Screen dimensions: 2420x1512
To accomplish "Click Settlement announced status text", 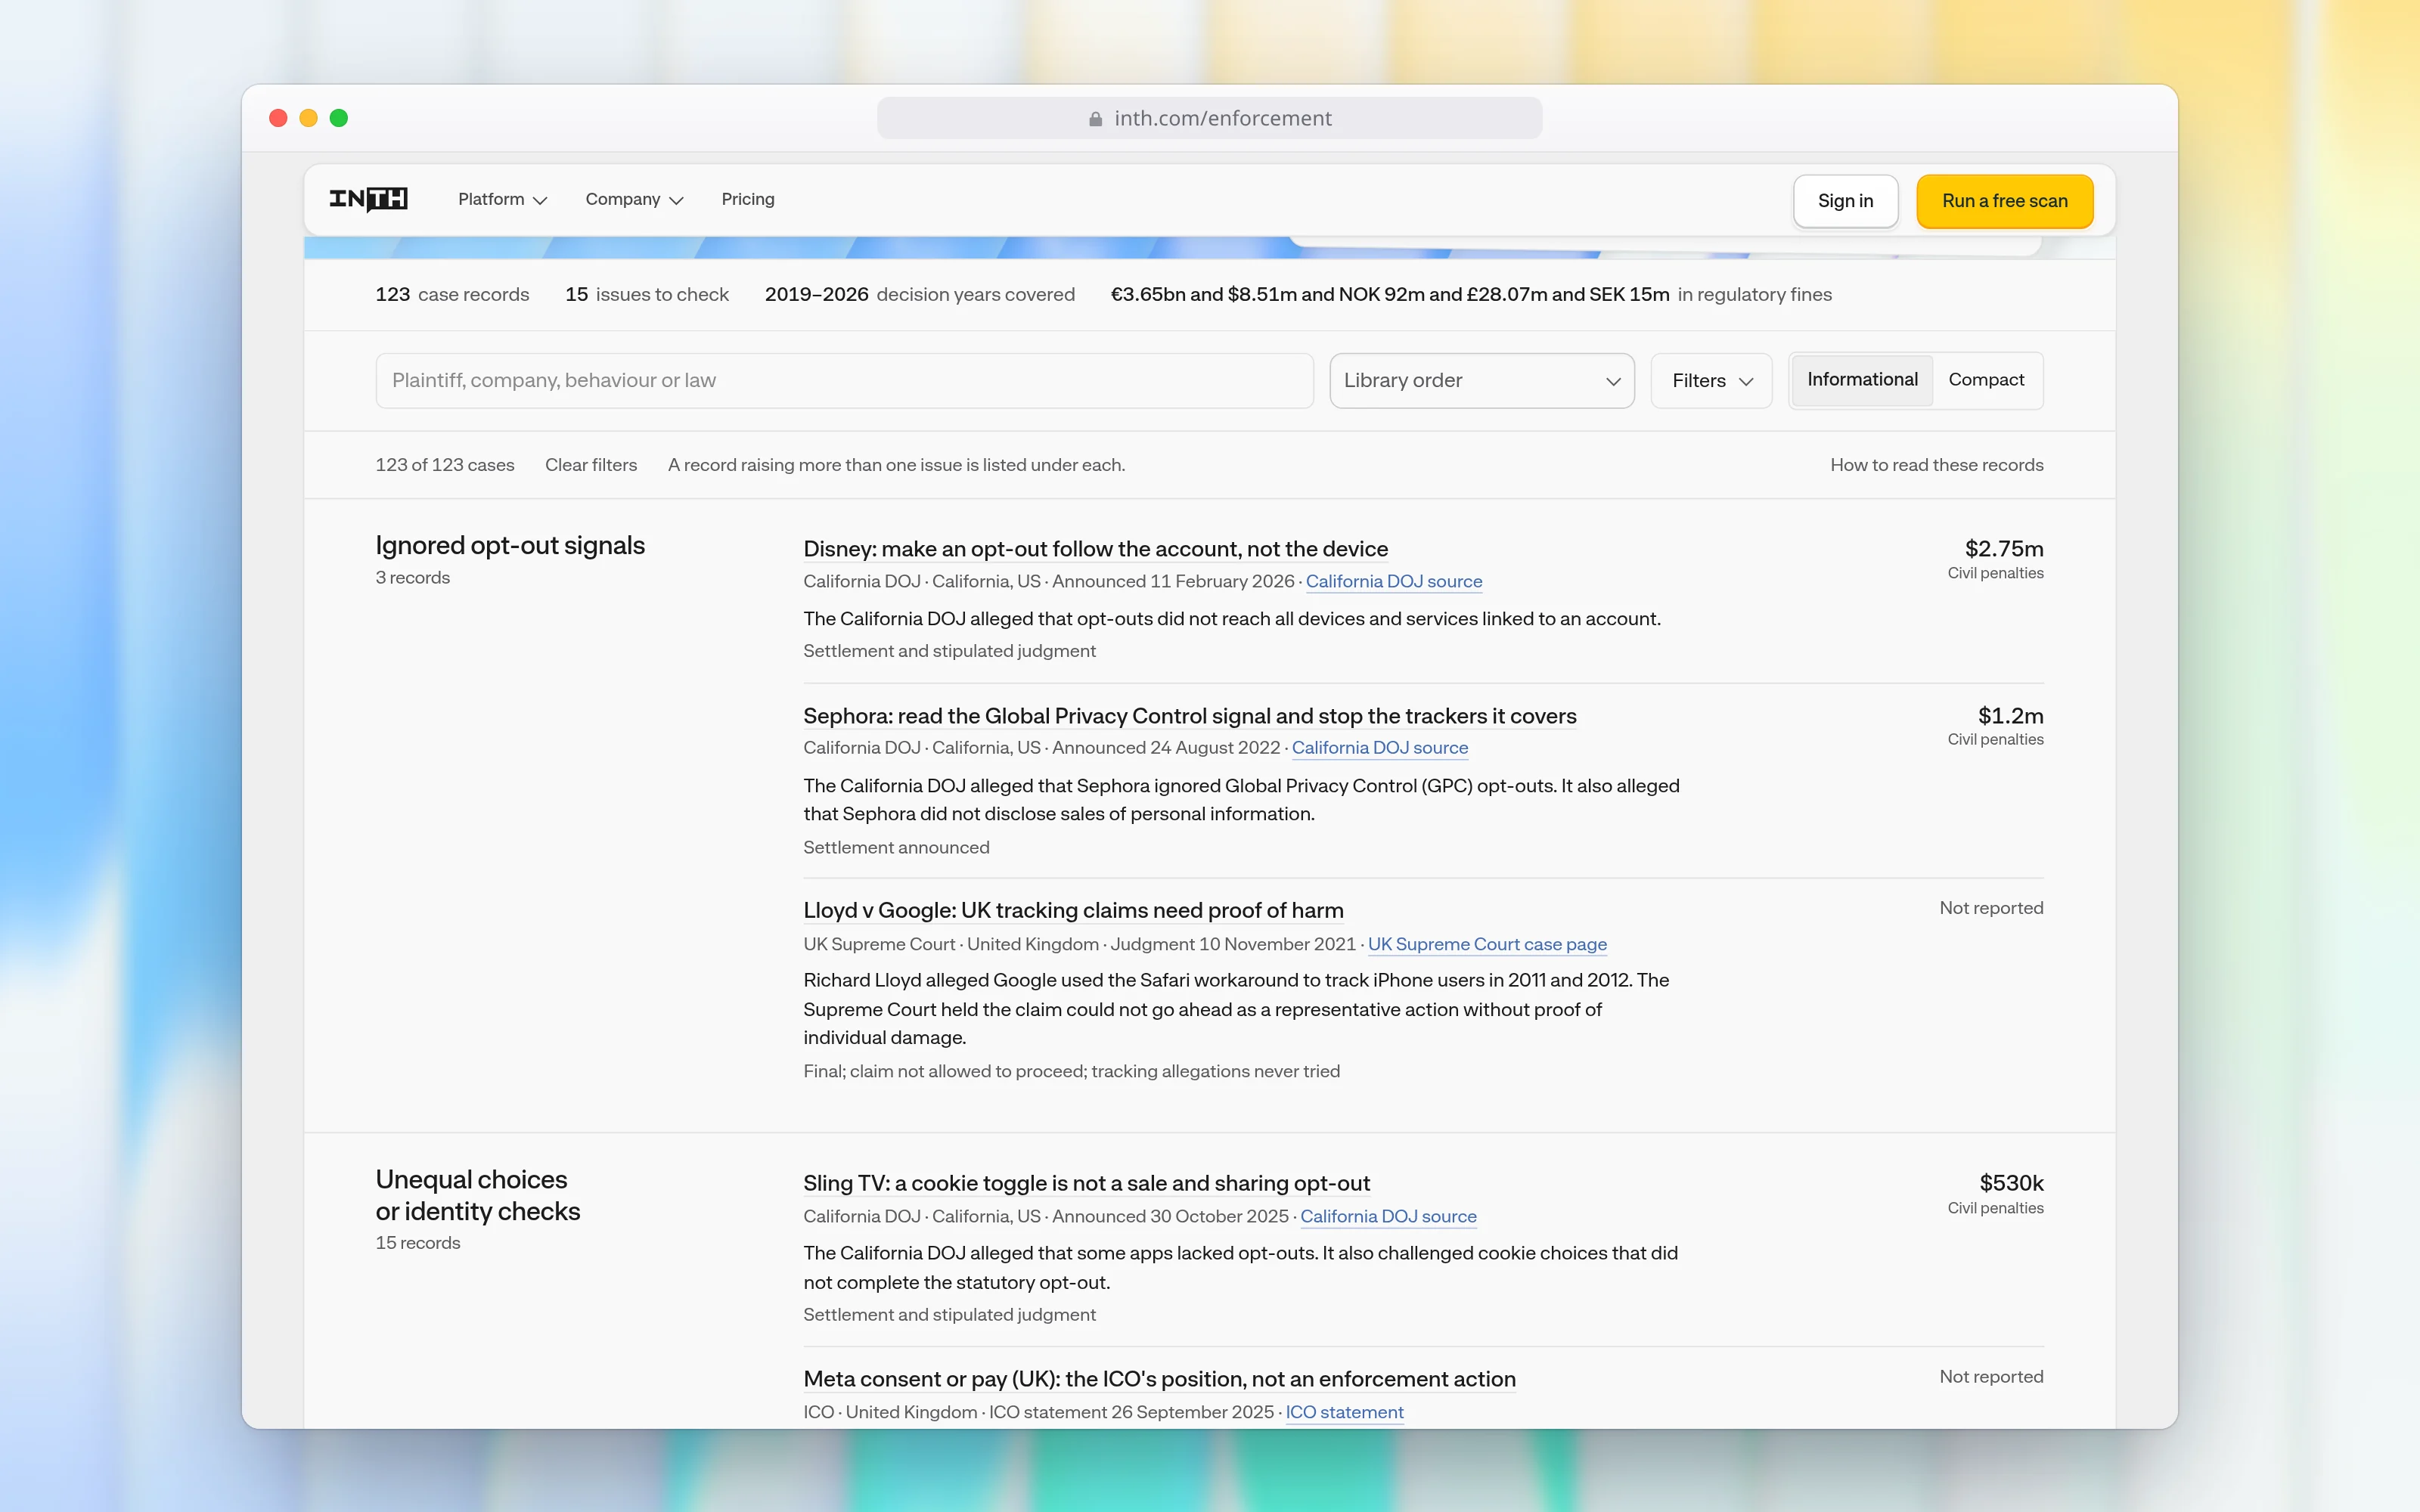I will pos(896,848).
